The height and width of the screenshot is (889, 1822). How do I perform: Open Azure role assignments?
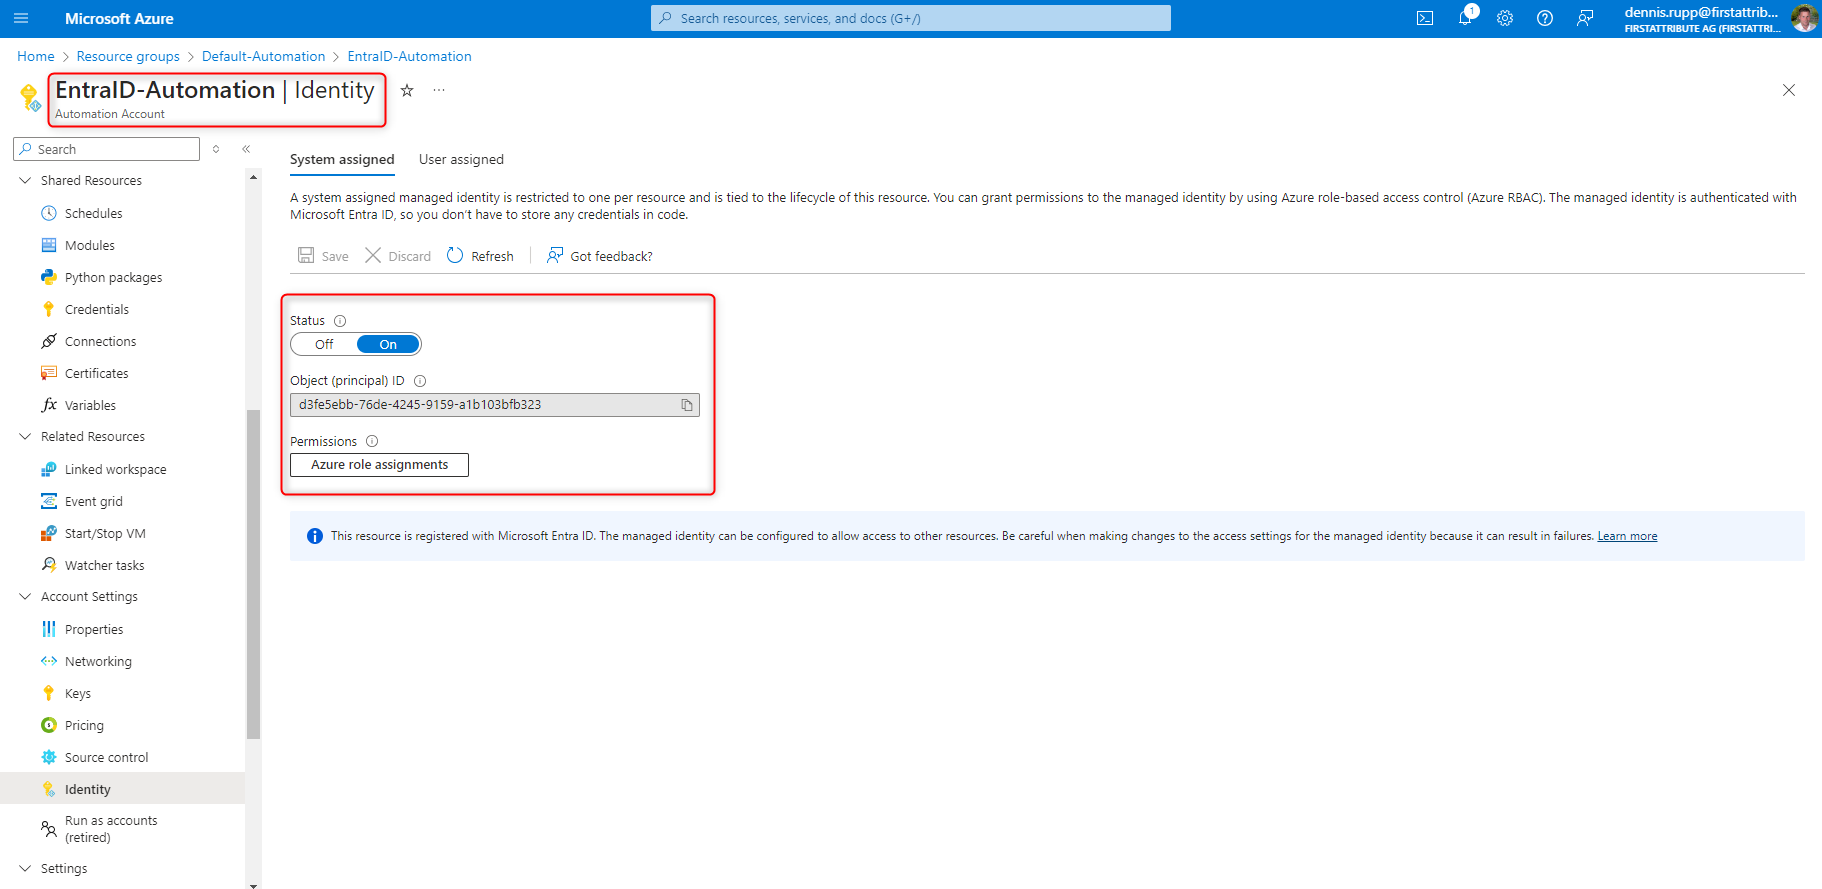379,465
